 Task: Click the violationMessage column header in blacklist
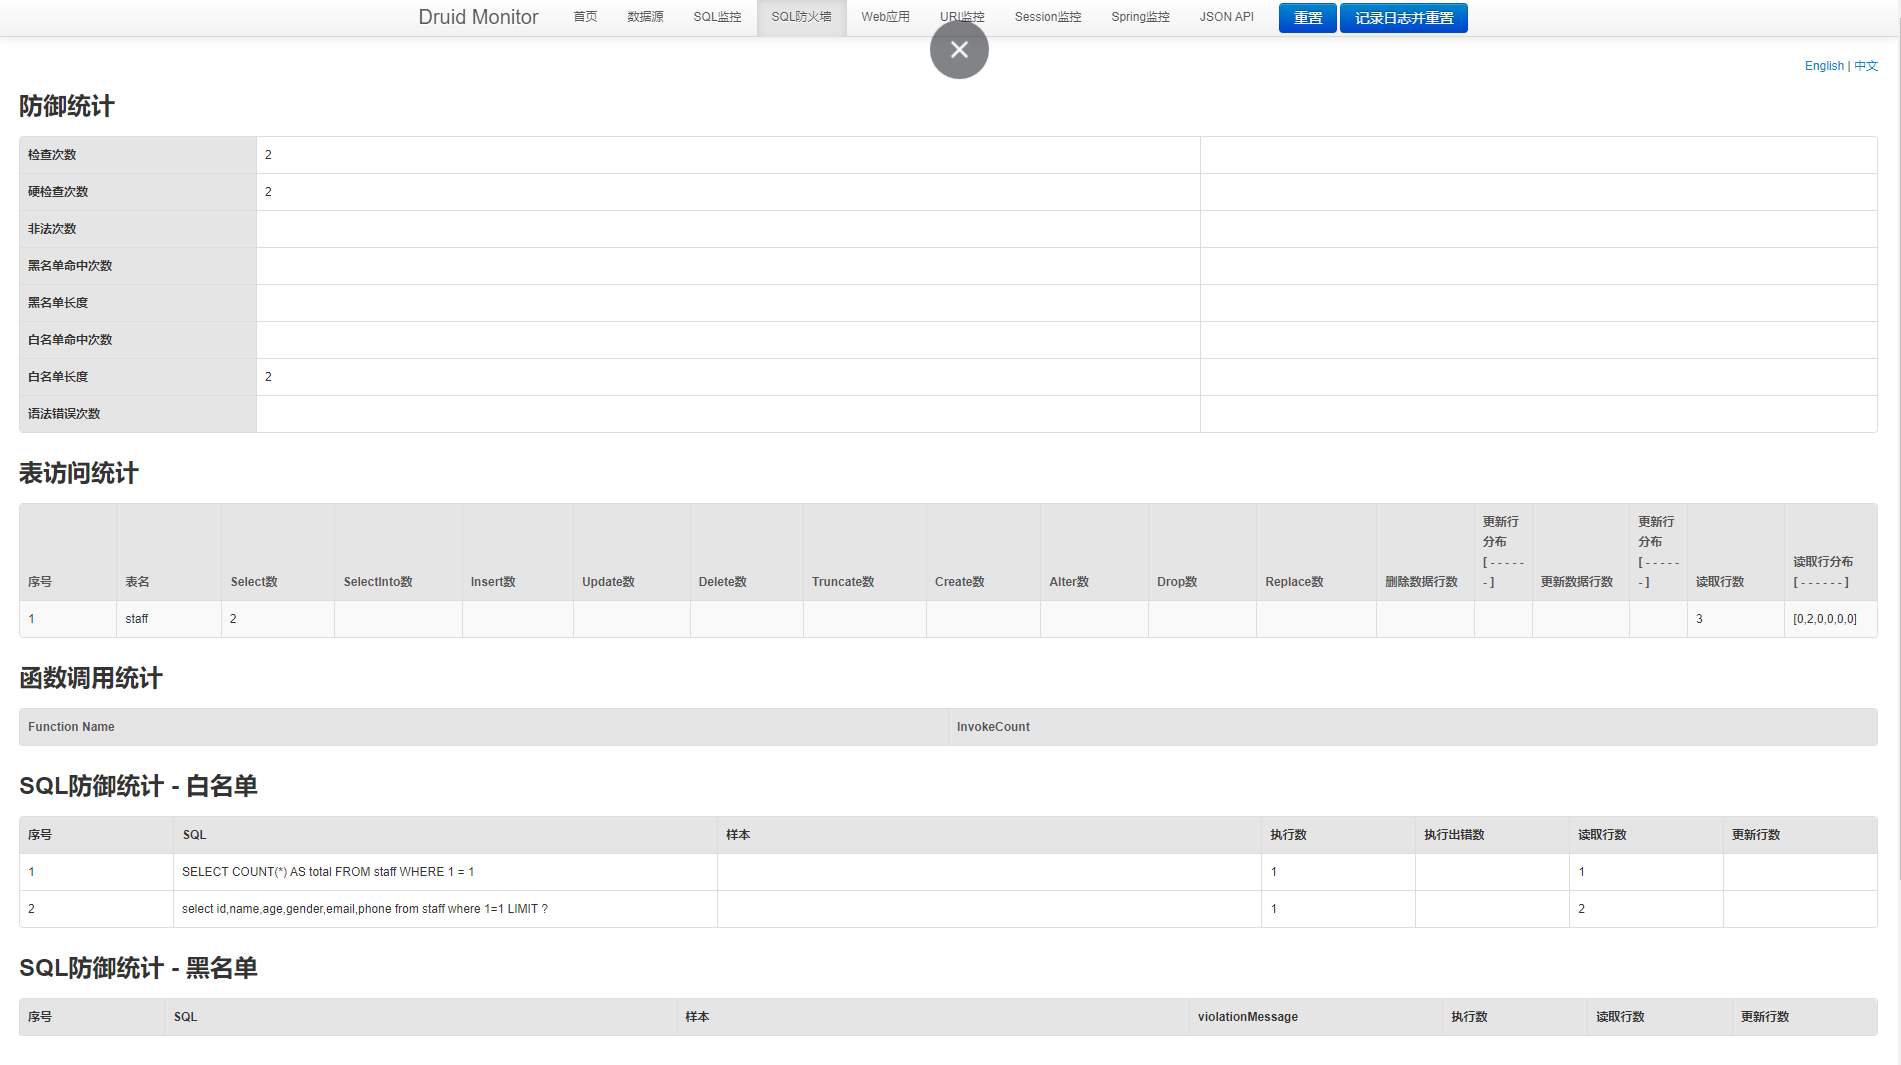[1247, 1017]
